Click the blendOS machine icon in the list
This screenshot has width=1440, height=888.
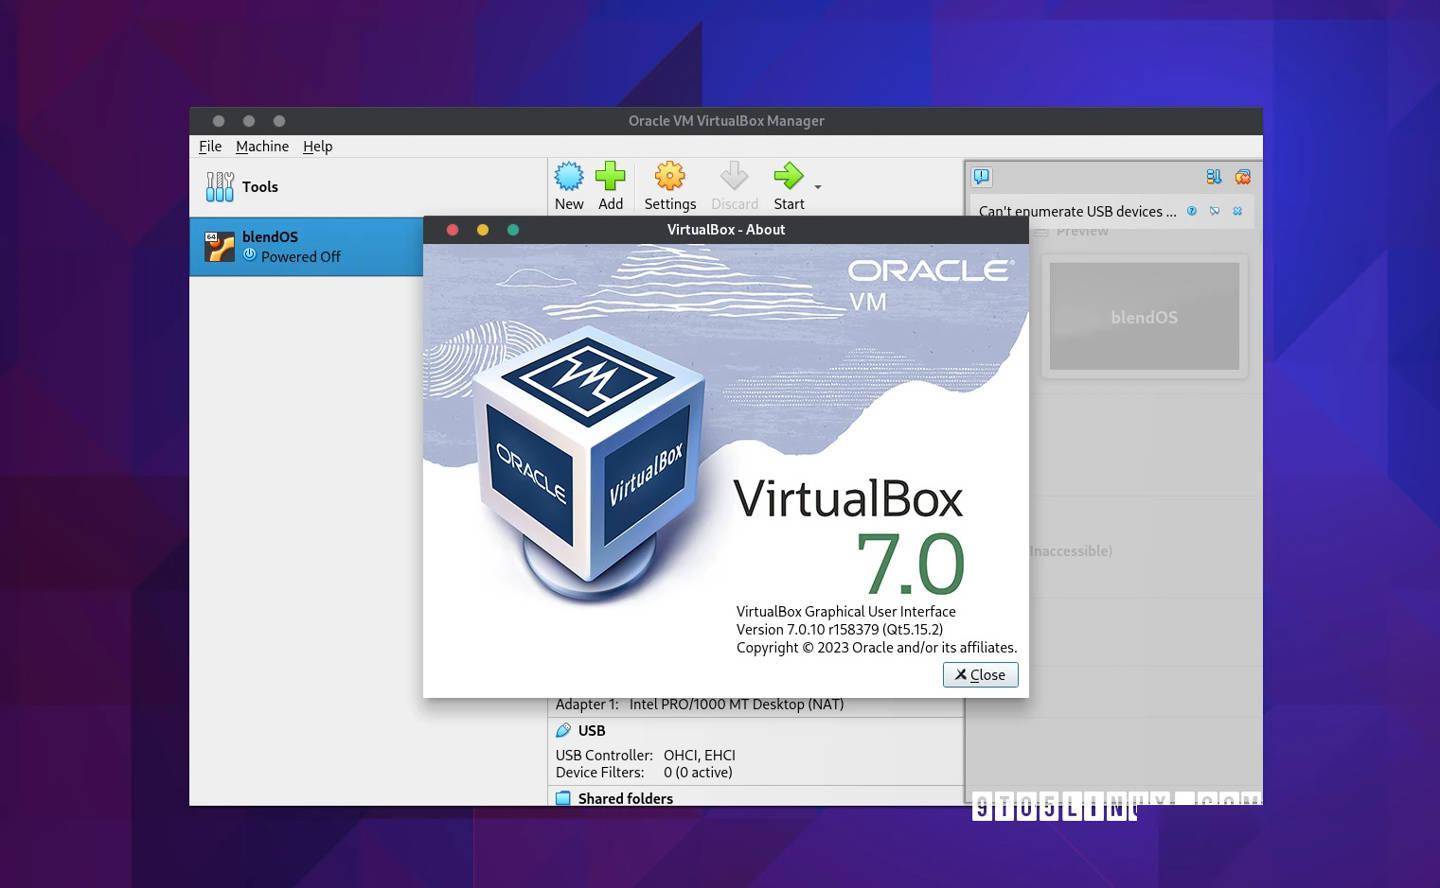point(219,246)
